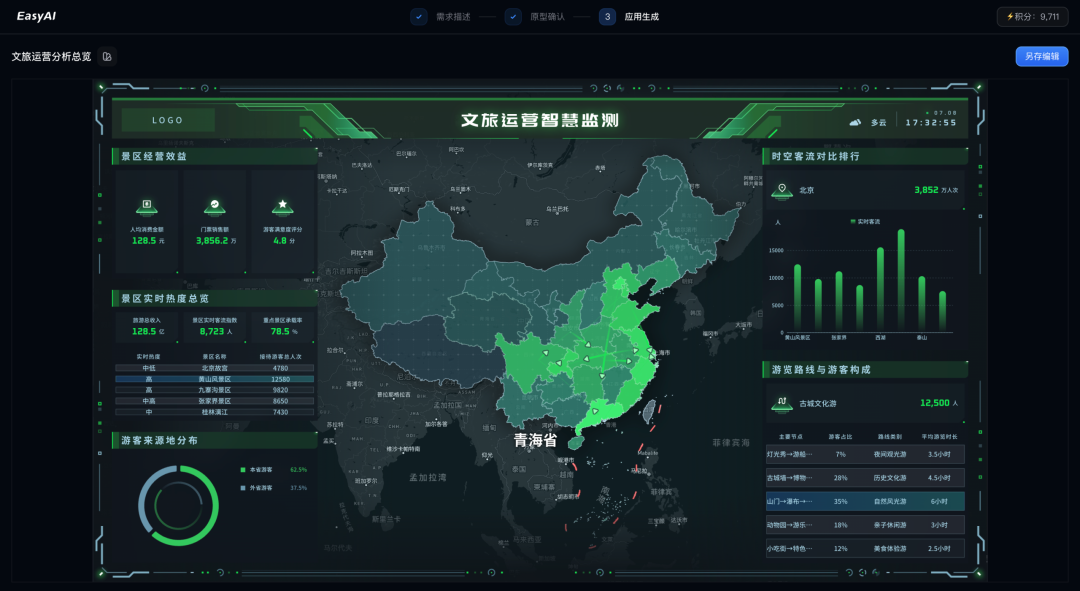Click the 蒙古 label on the map

click(x=532, y=222)
